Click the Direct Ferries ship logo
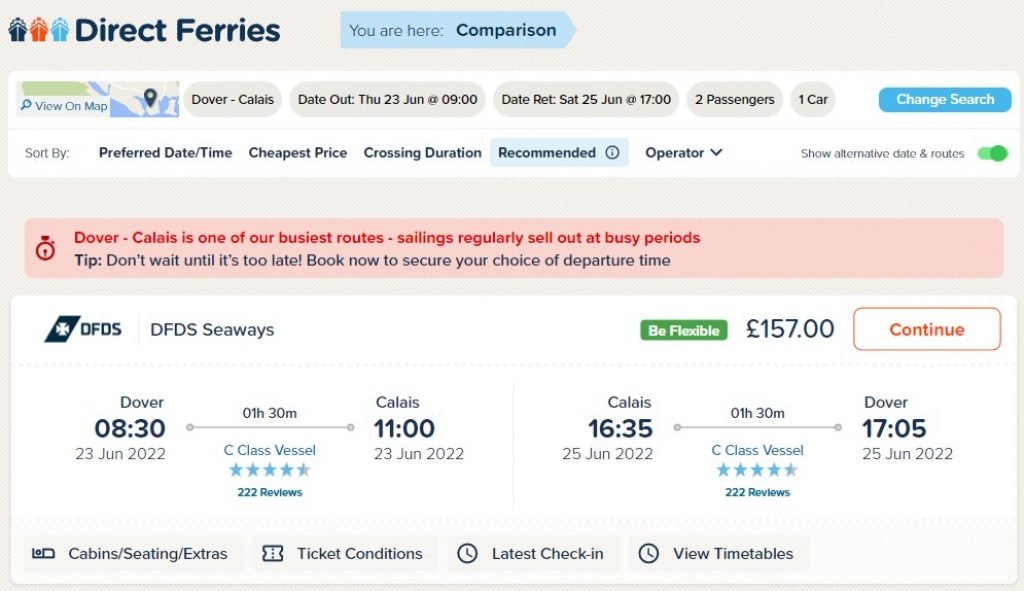The image size is (1024, 591). pos(39,30)
